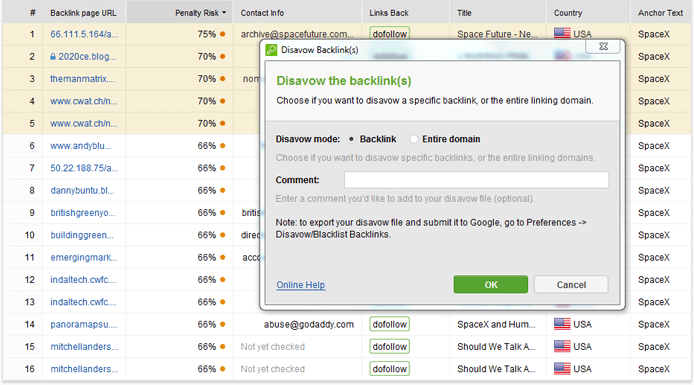Sort by Title column header
This screenshot has width=694, height=385.
464,13
